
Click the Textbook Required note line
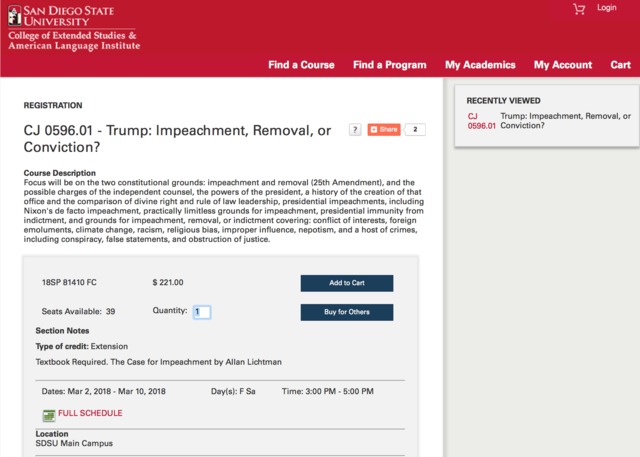tap(158, 362)
